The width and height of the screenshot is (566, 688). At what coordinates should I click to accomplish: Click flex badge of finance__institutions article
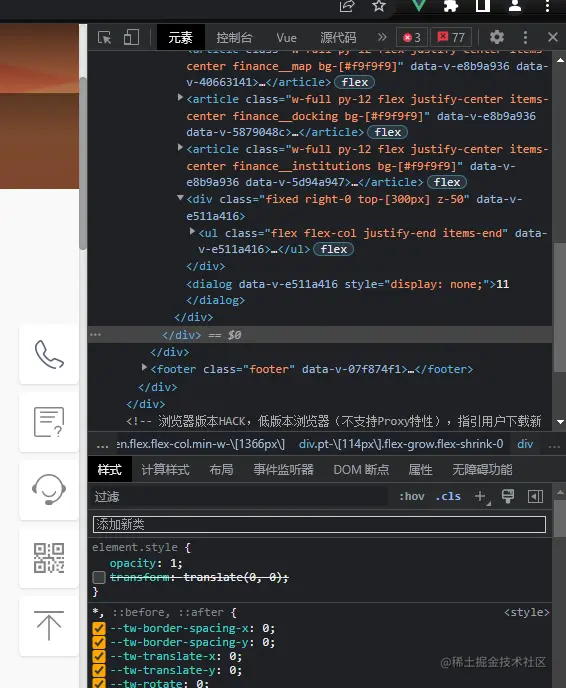click(x=447, y=182)
